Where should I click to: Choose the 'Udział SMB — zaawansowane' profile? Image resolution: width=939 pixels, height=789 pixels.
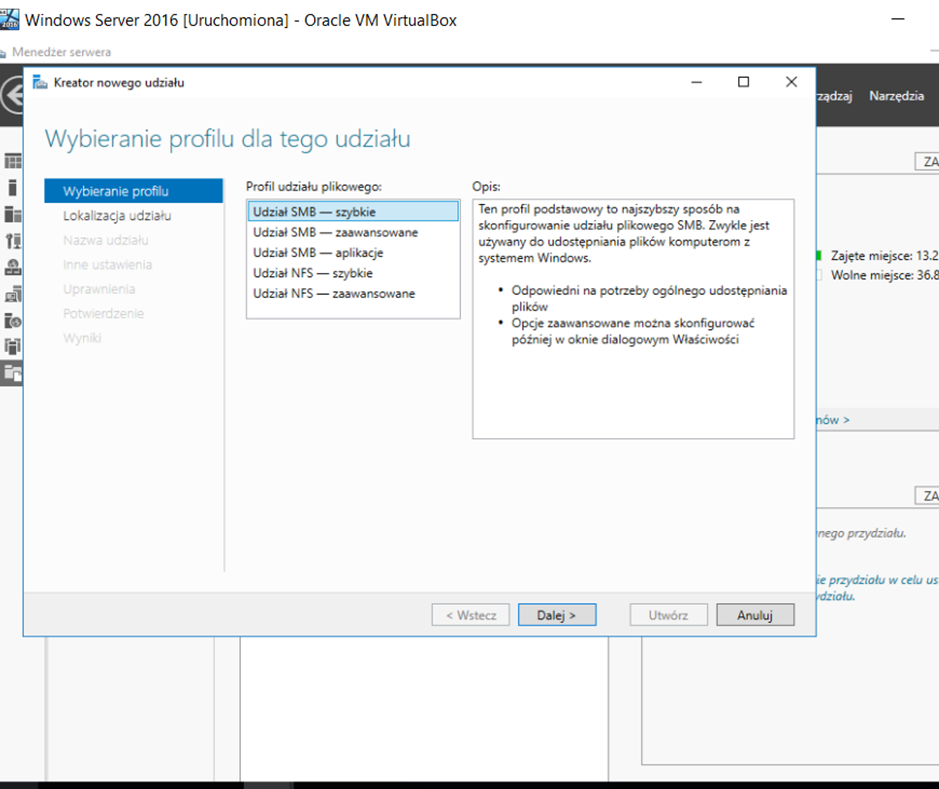pos(321,232)
